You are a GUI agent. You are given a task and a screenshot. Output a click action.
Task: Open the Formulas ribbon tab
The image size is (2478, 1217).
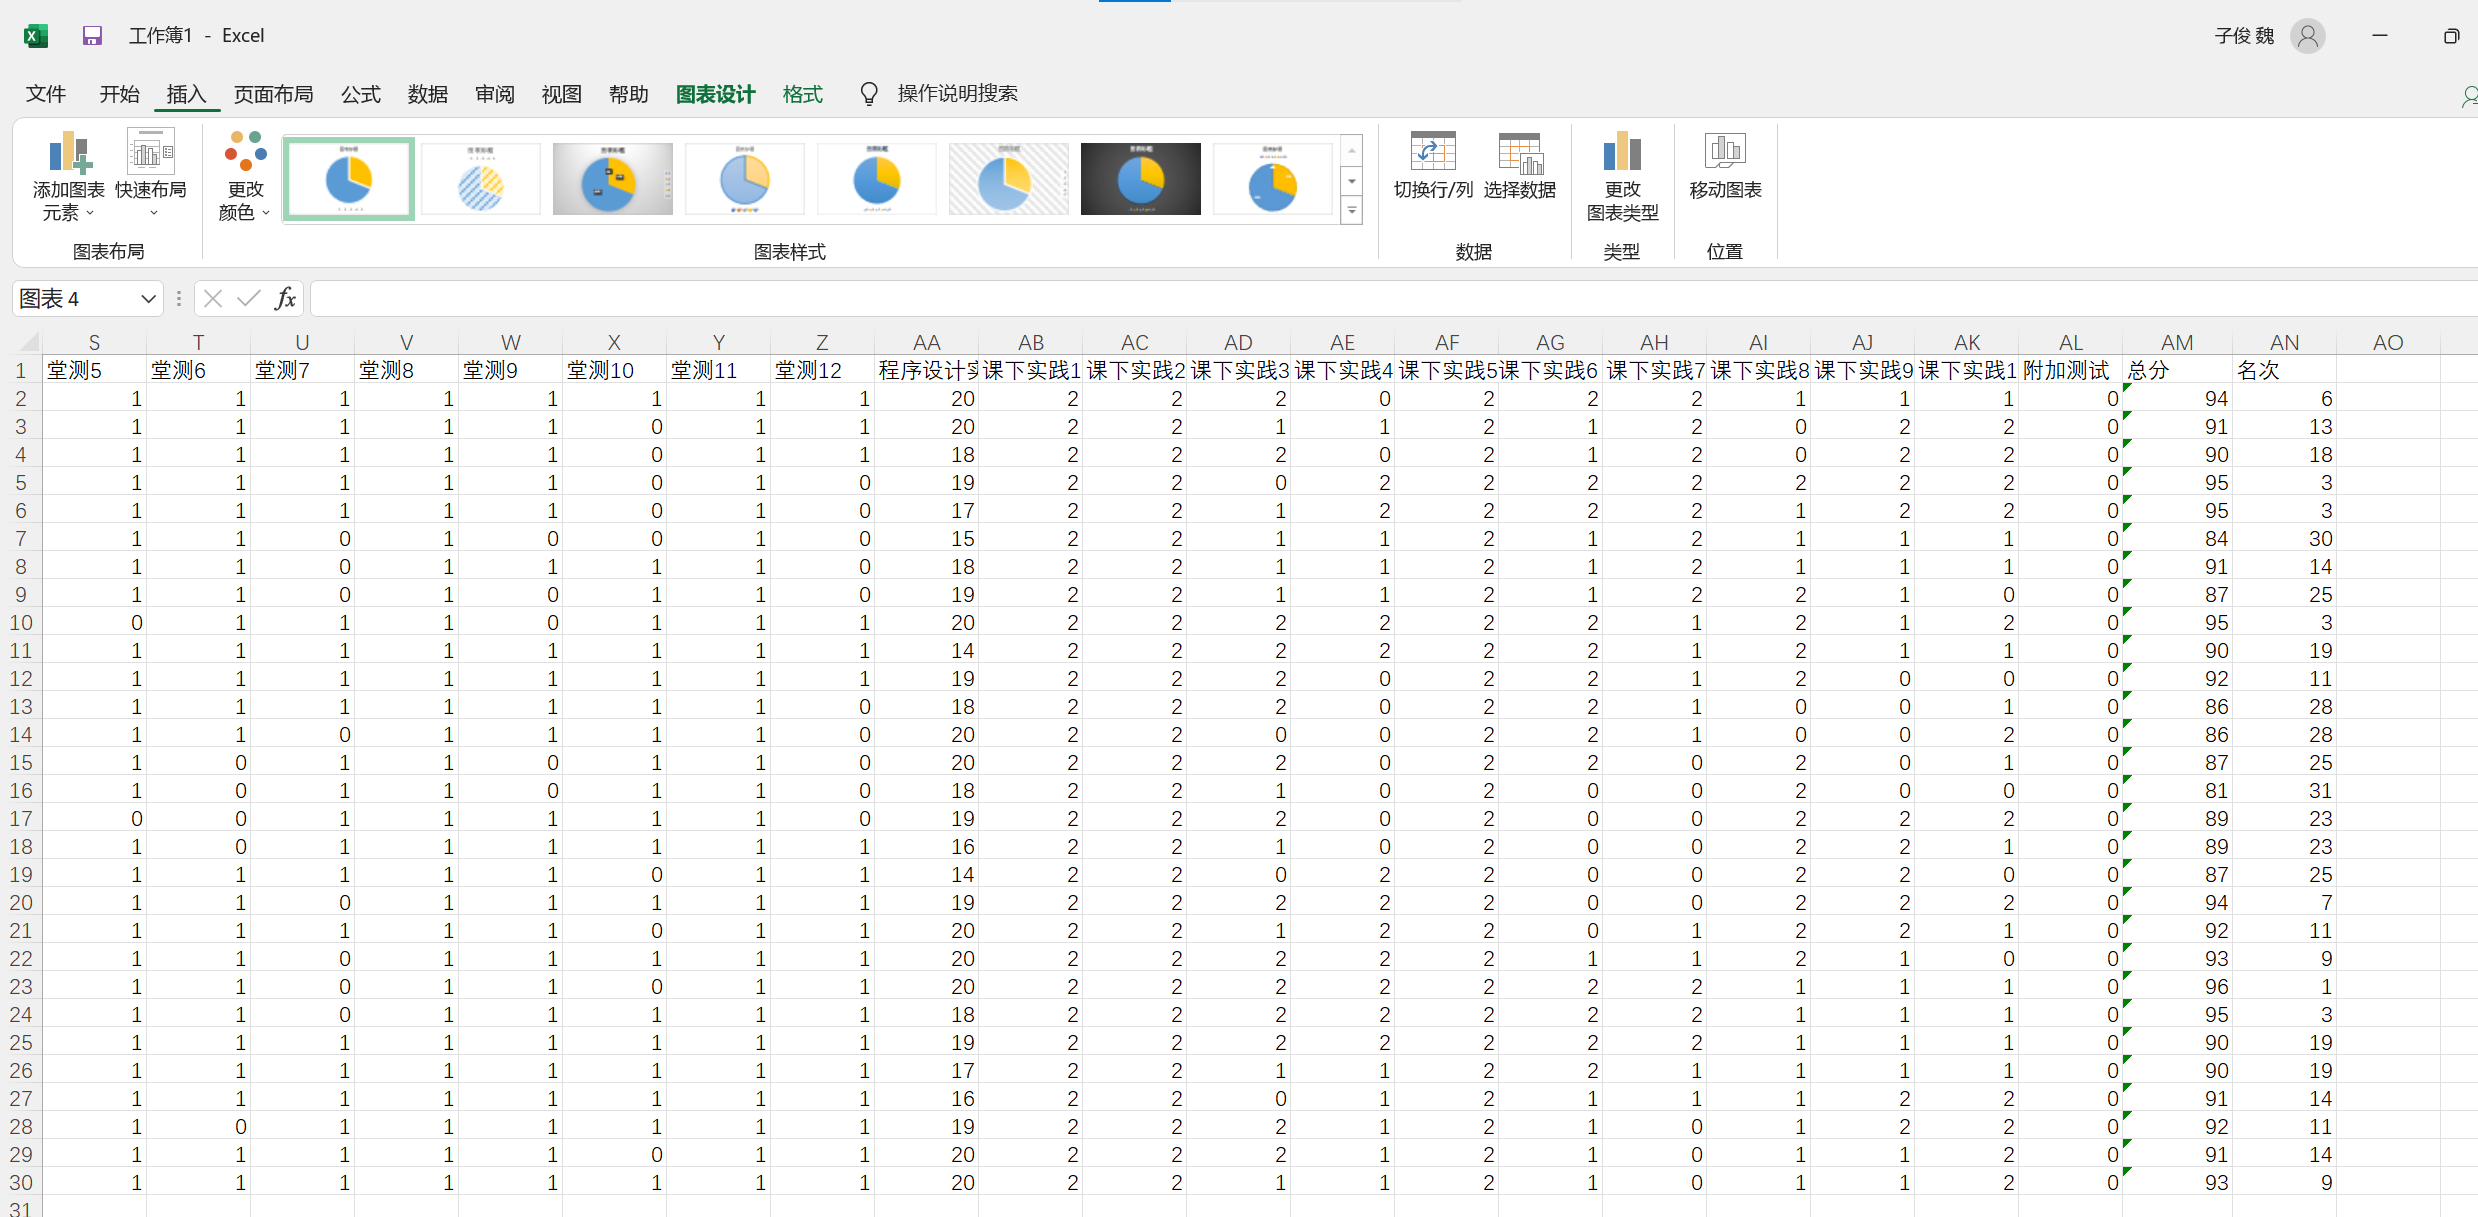[360, 94]
